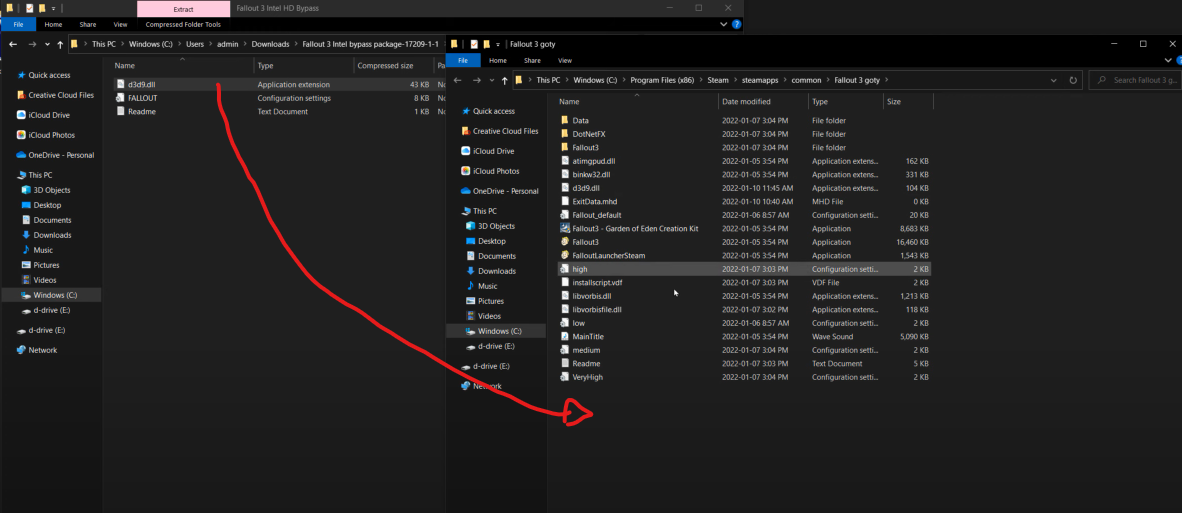
Task: Select atimgpud.dll file
Action: point(594,161)
